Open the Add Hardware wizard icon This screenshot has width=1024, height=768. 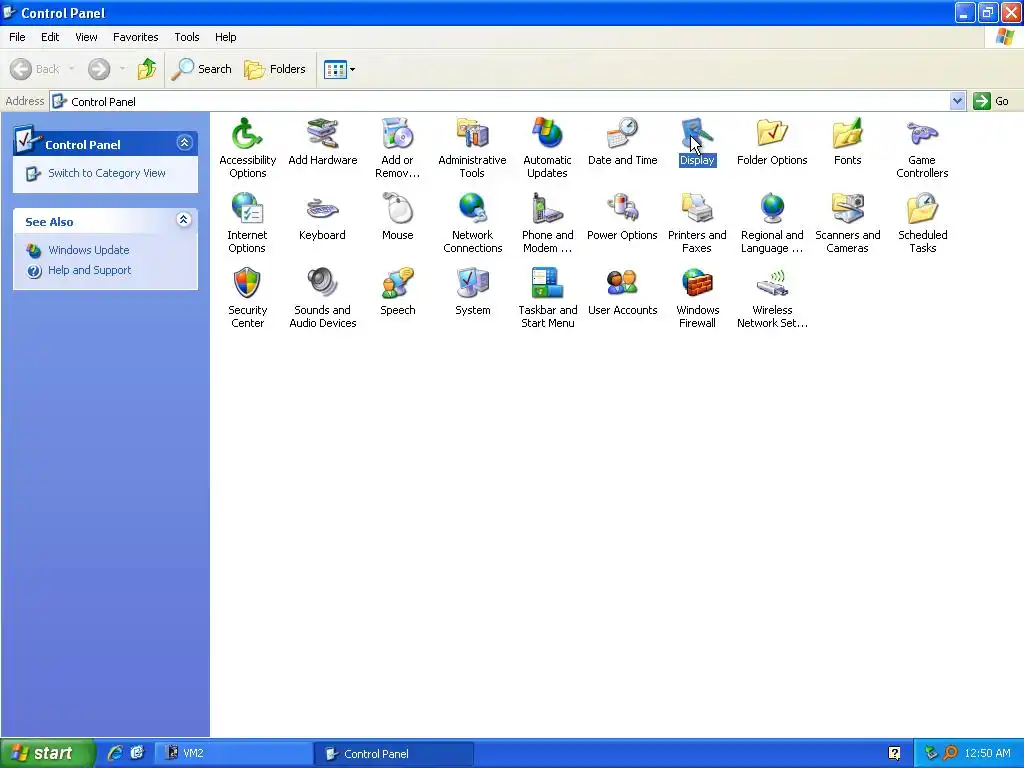coord(323,141)
